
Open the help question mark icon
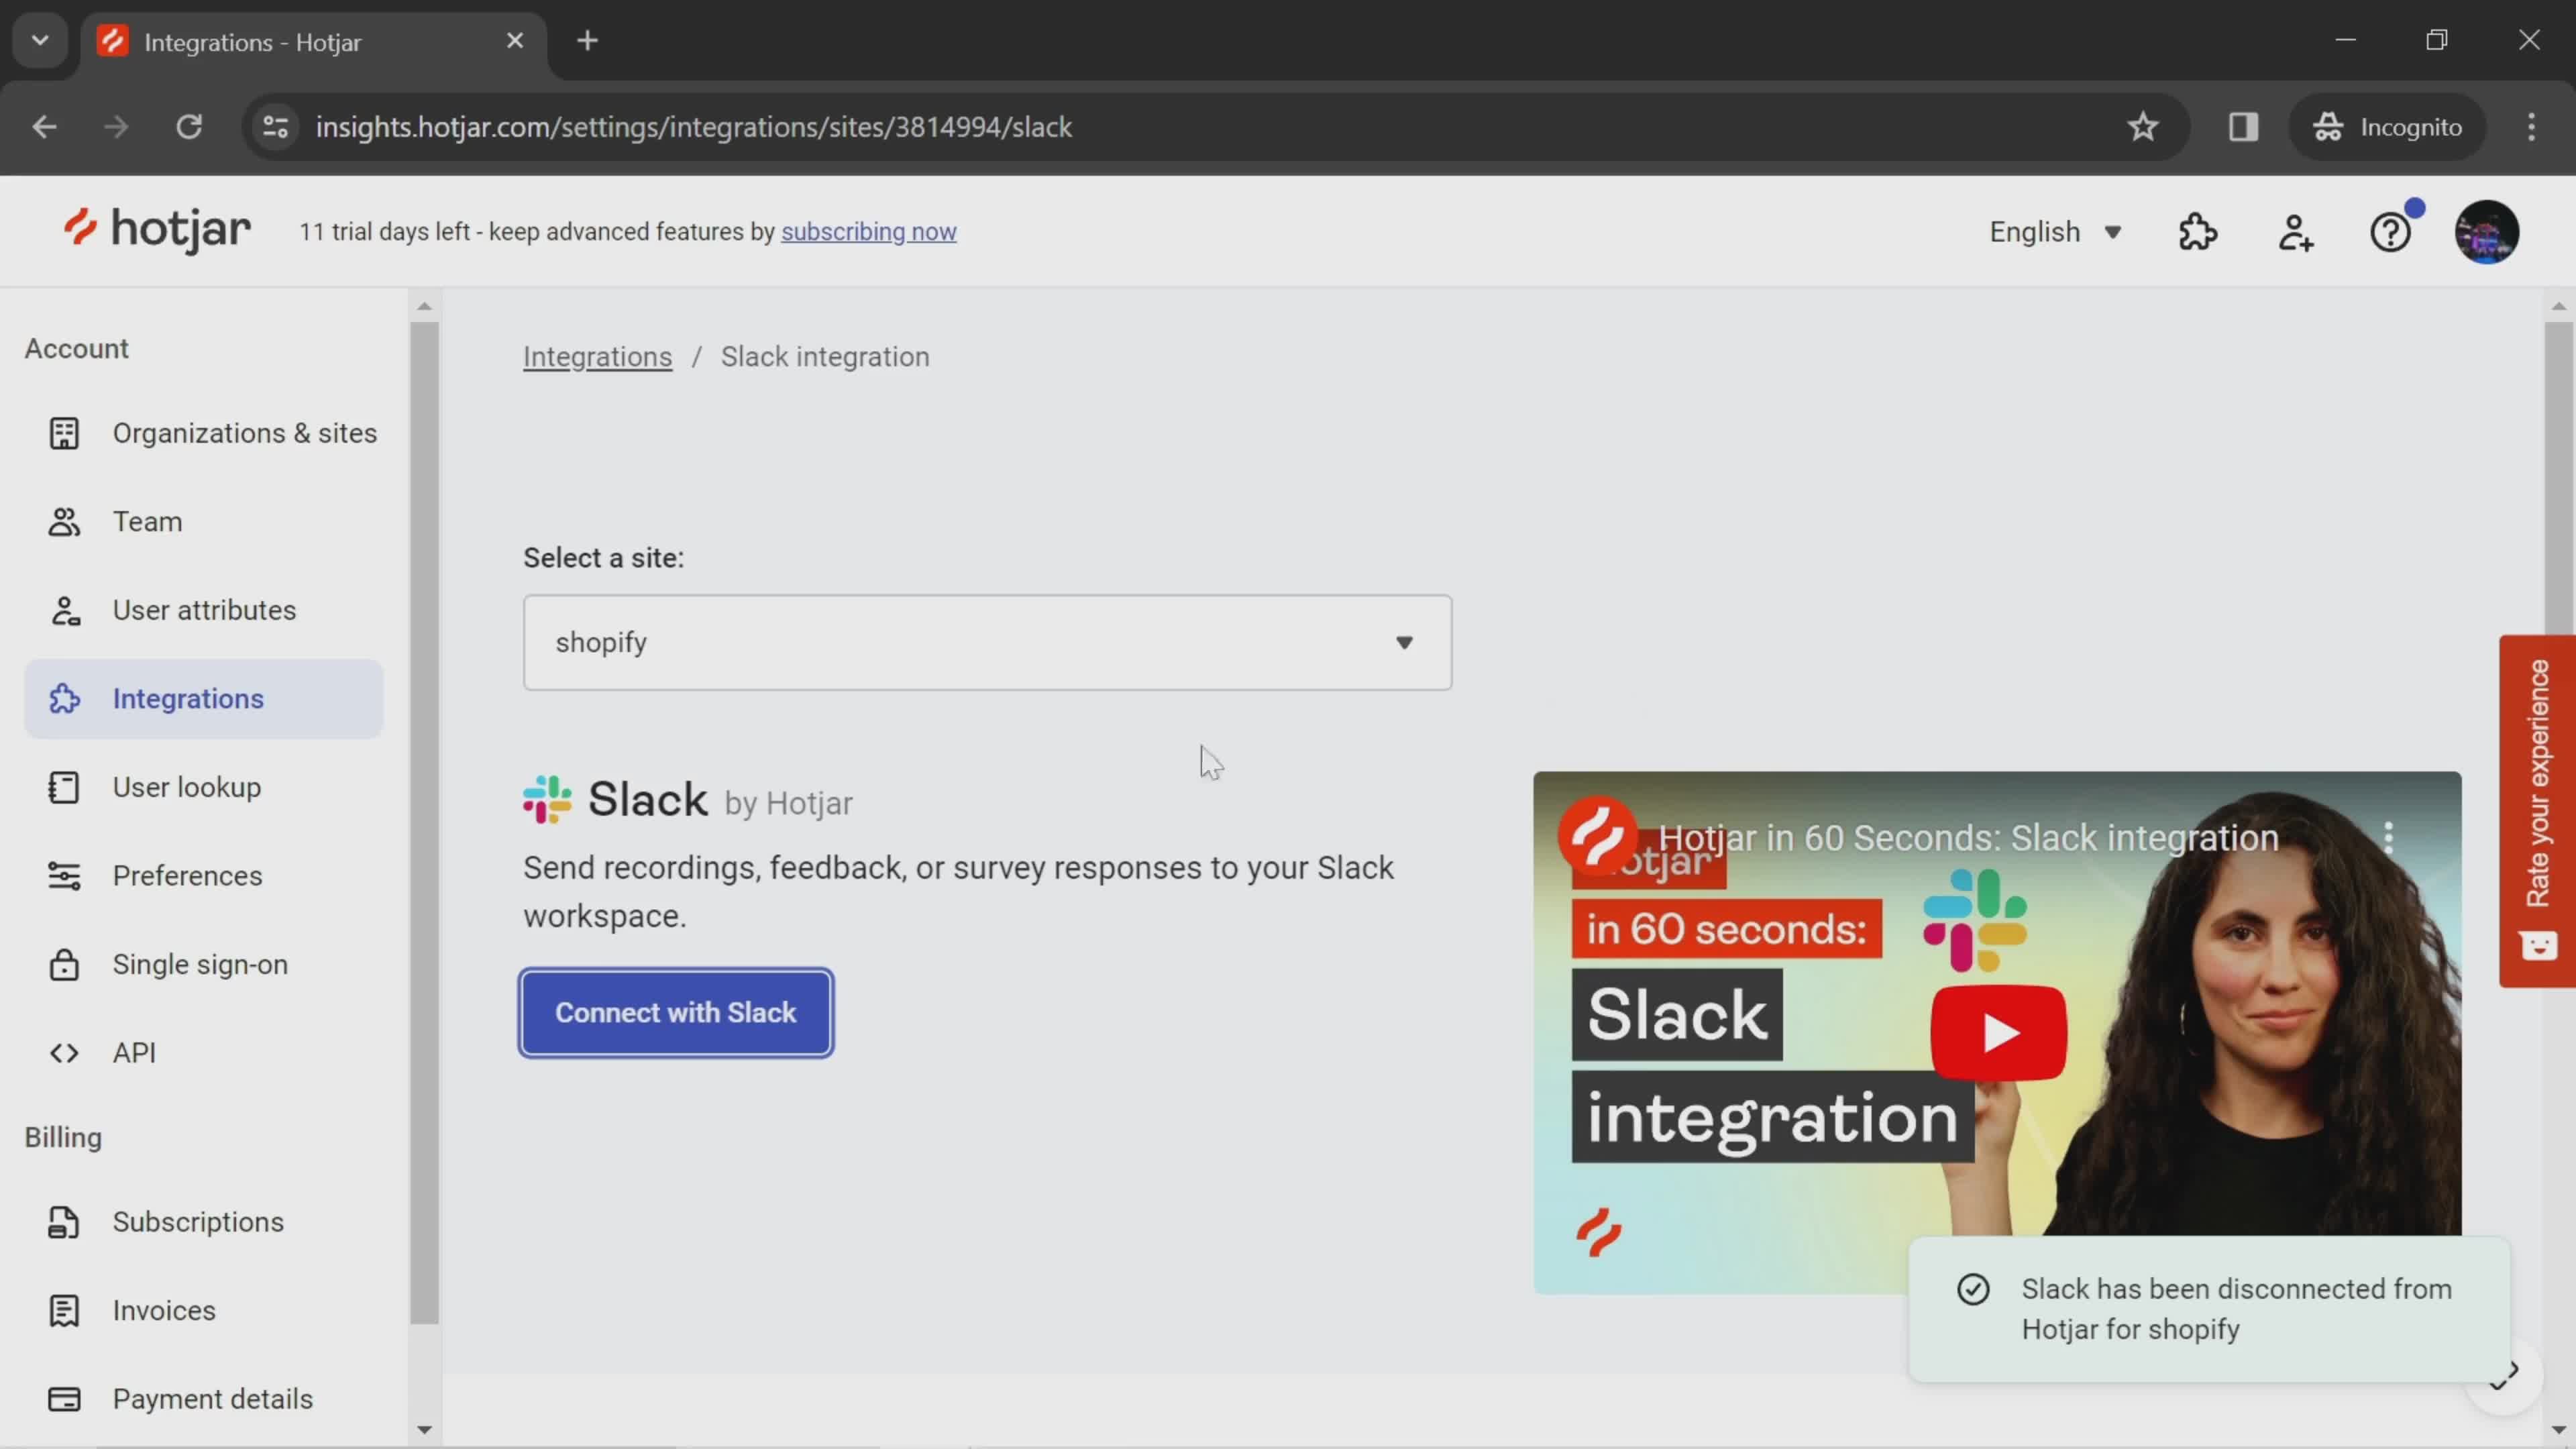(x=2391, y=232)
